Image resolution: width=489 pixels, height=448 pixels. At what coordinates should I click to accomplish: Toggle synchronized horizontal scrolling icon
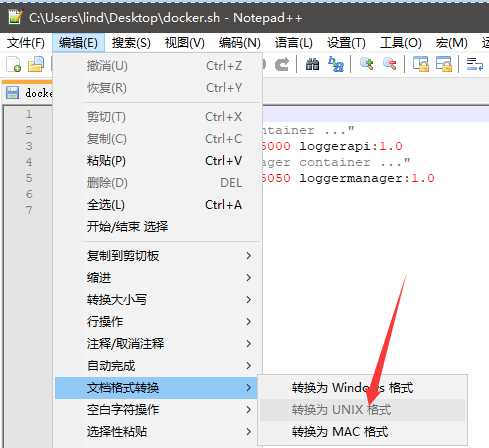pos(444,64)
